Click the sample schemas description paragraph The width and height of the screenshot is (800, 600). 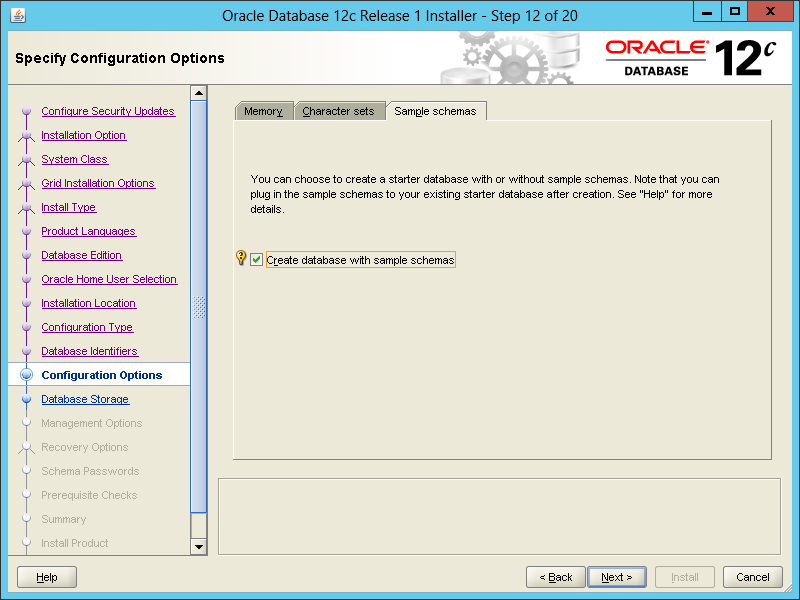click(x=485, y=194)
